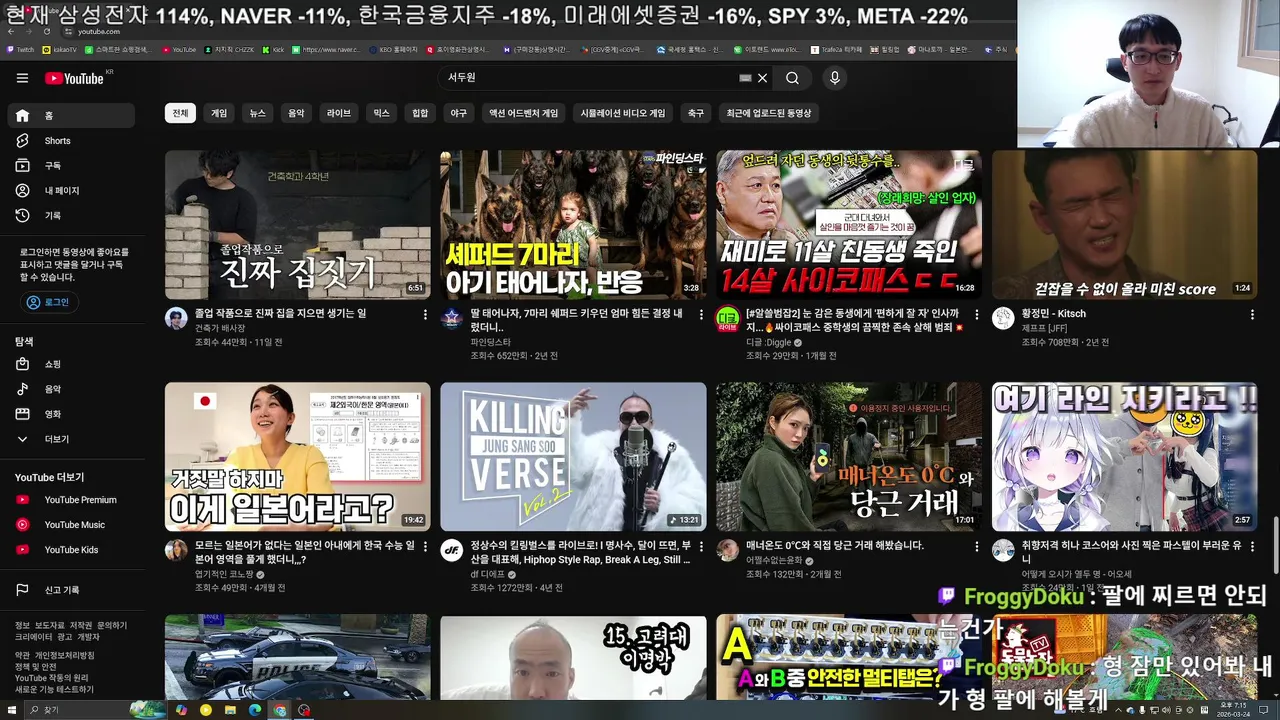This screenshot has width=1280, height=720.
Task: Open options menu for 정상수 킬링벌스 video
Action: 701,546
